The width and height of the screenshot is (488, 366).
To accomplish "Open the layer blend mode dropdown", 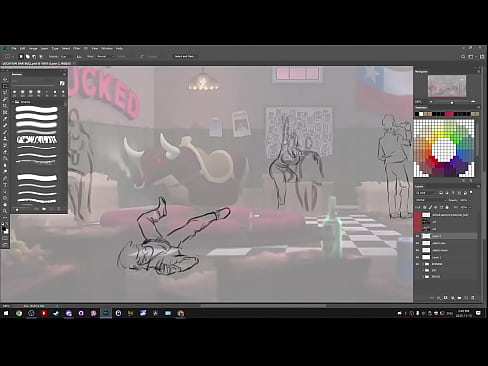I will point(431,200).
